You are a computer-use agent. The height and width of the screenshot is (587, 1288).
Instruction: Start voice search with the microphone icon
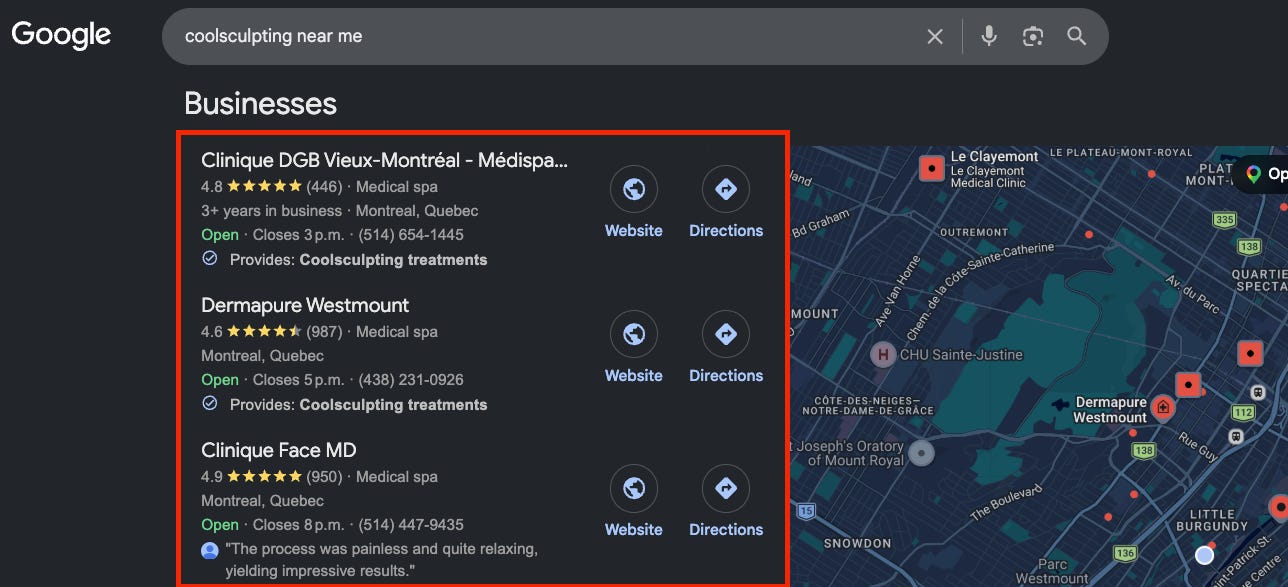pos(989,37)
